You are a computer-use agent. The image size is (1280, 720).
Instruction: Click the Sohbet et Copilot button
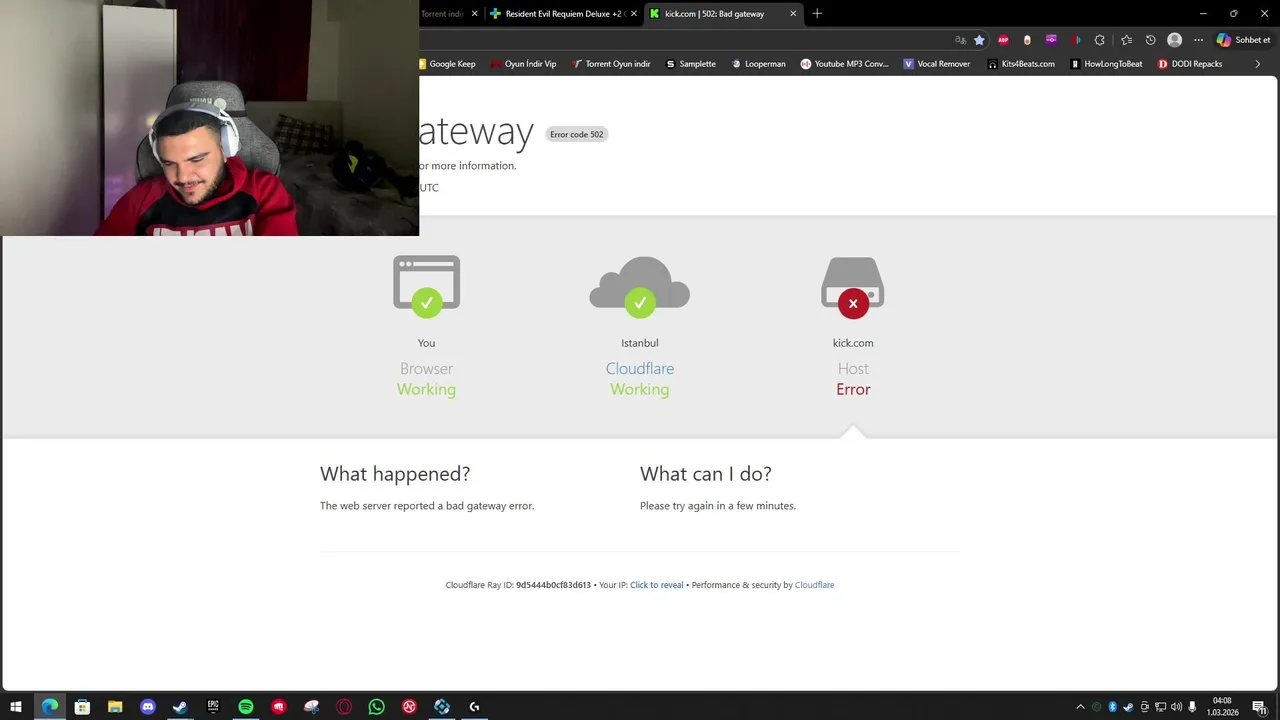[1243, 40]
